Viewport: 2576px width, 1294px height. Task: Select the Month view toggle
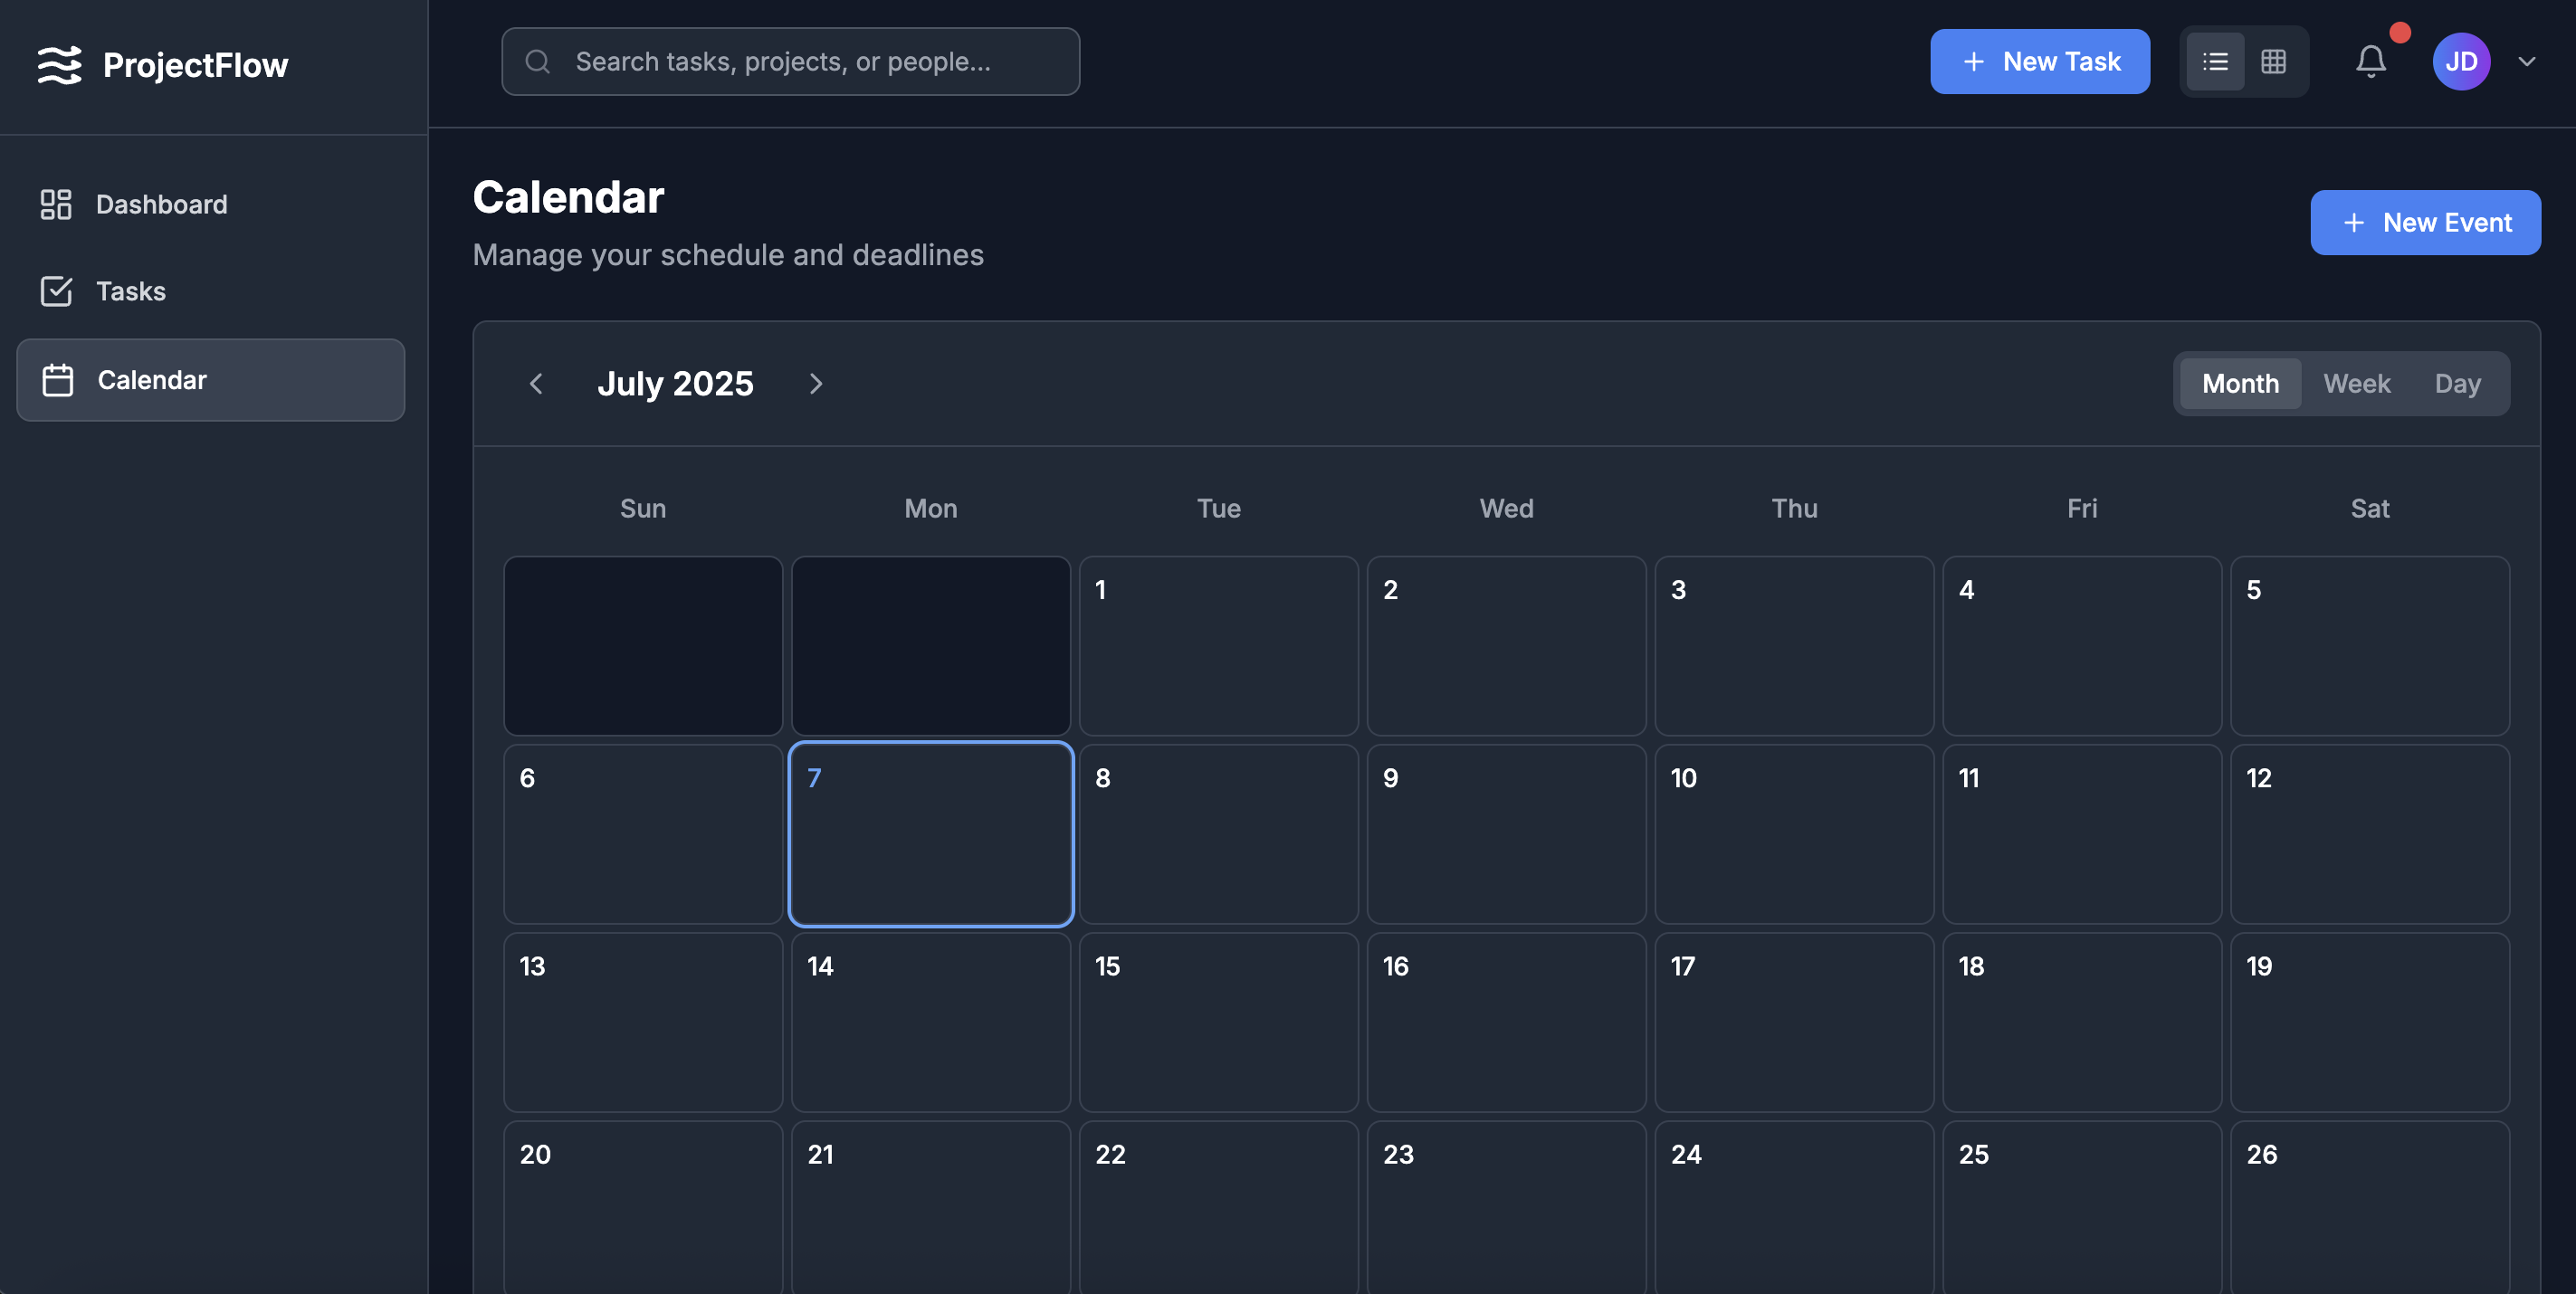coord(2240,384)
